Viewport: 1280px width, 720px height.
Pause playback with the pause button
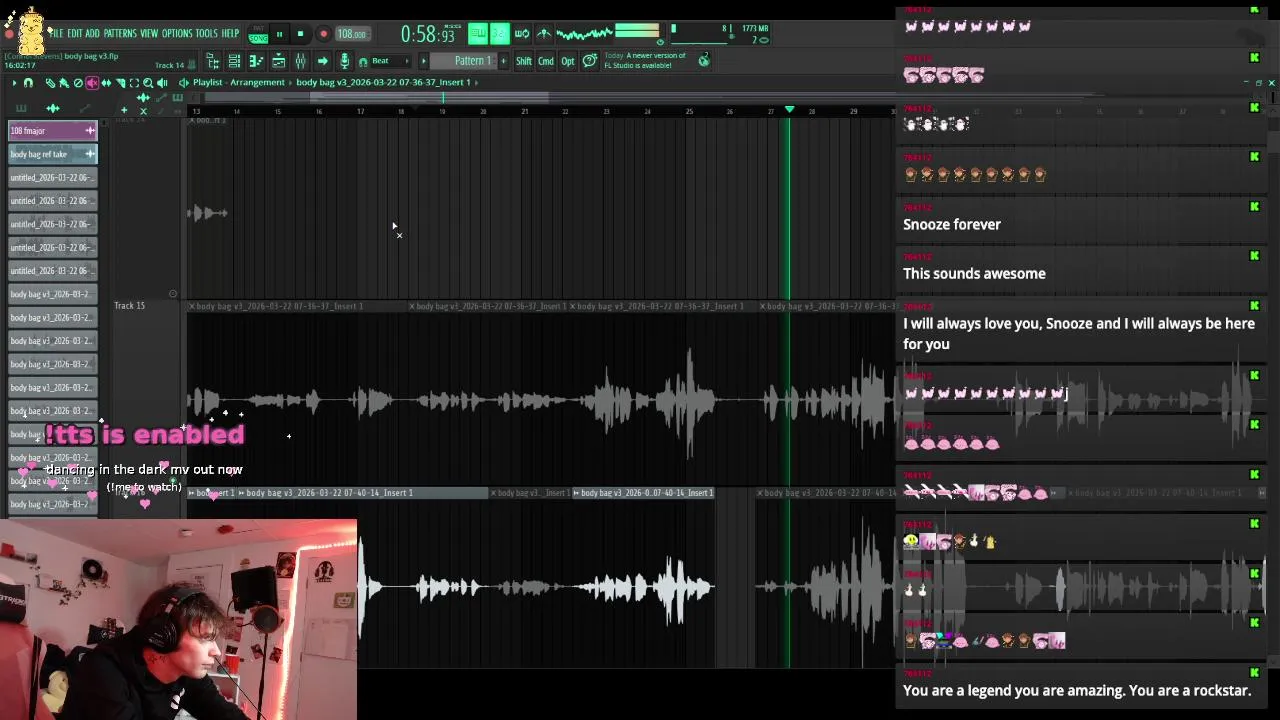[279, 33]
